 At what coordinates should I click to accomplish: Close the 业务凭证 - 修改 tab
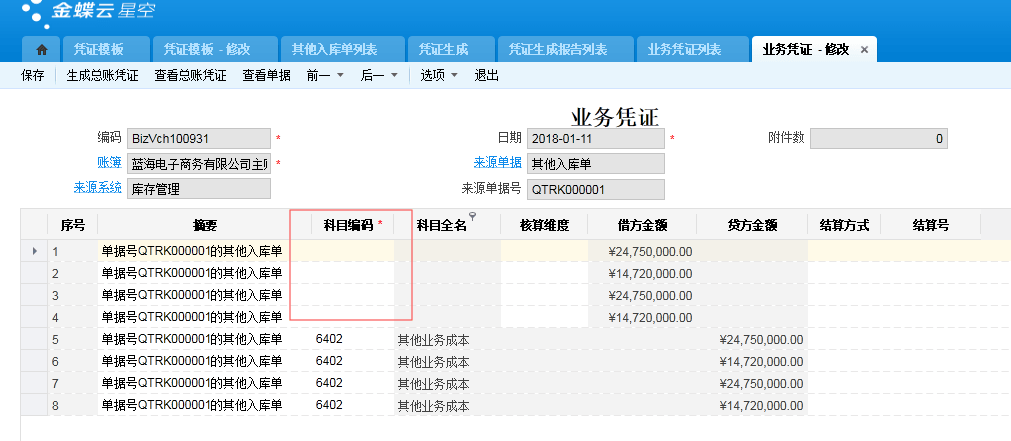point(865,49)
